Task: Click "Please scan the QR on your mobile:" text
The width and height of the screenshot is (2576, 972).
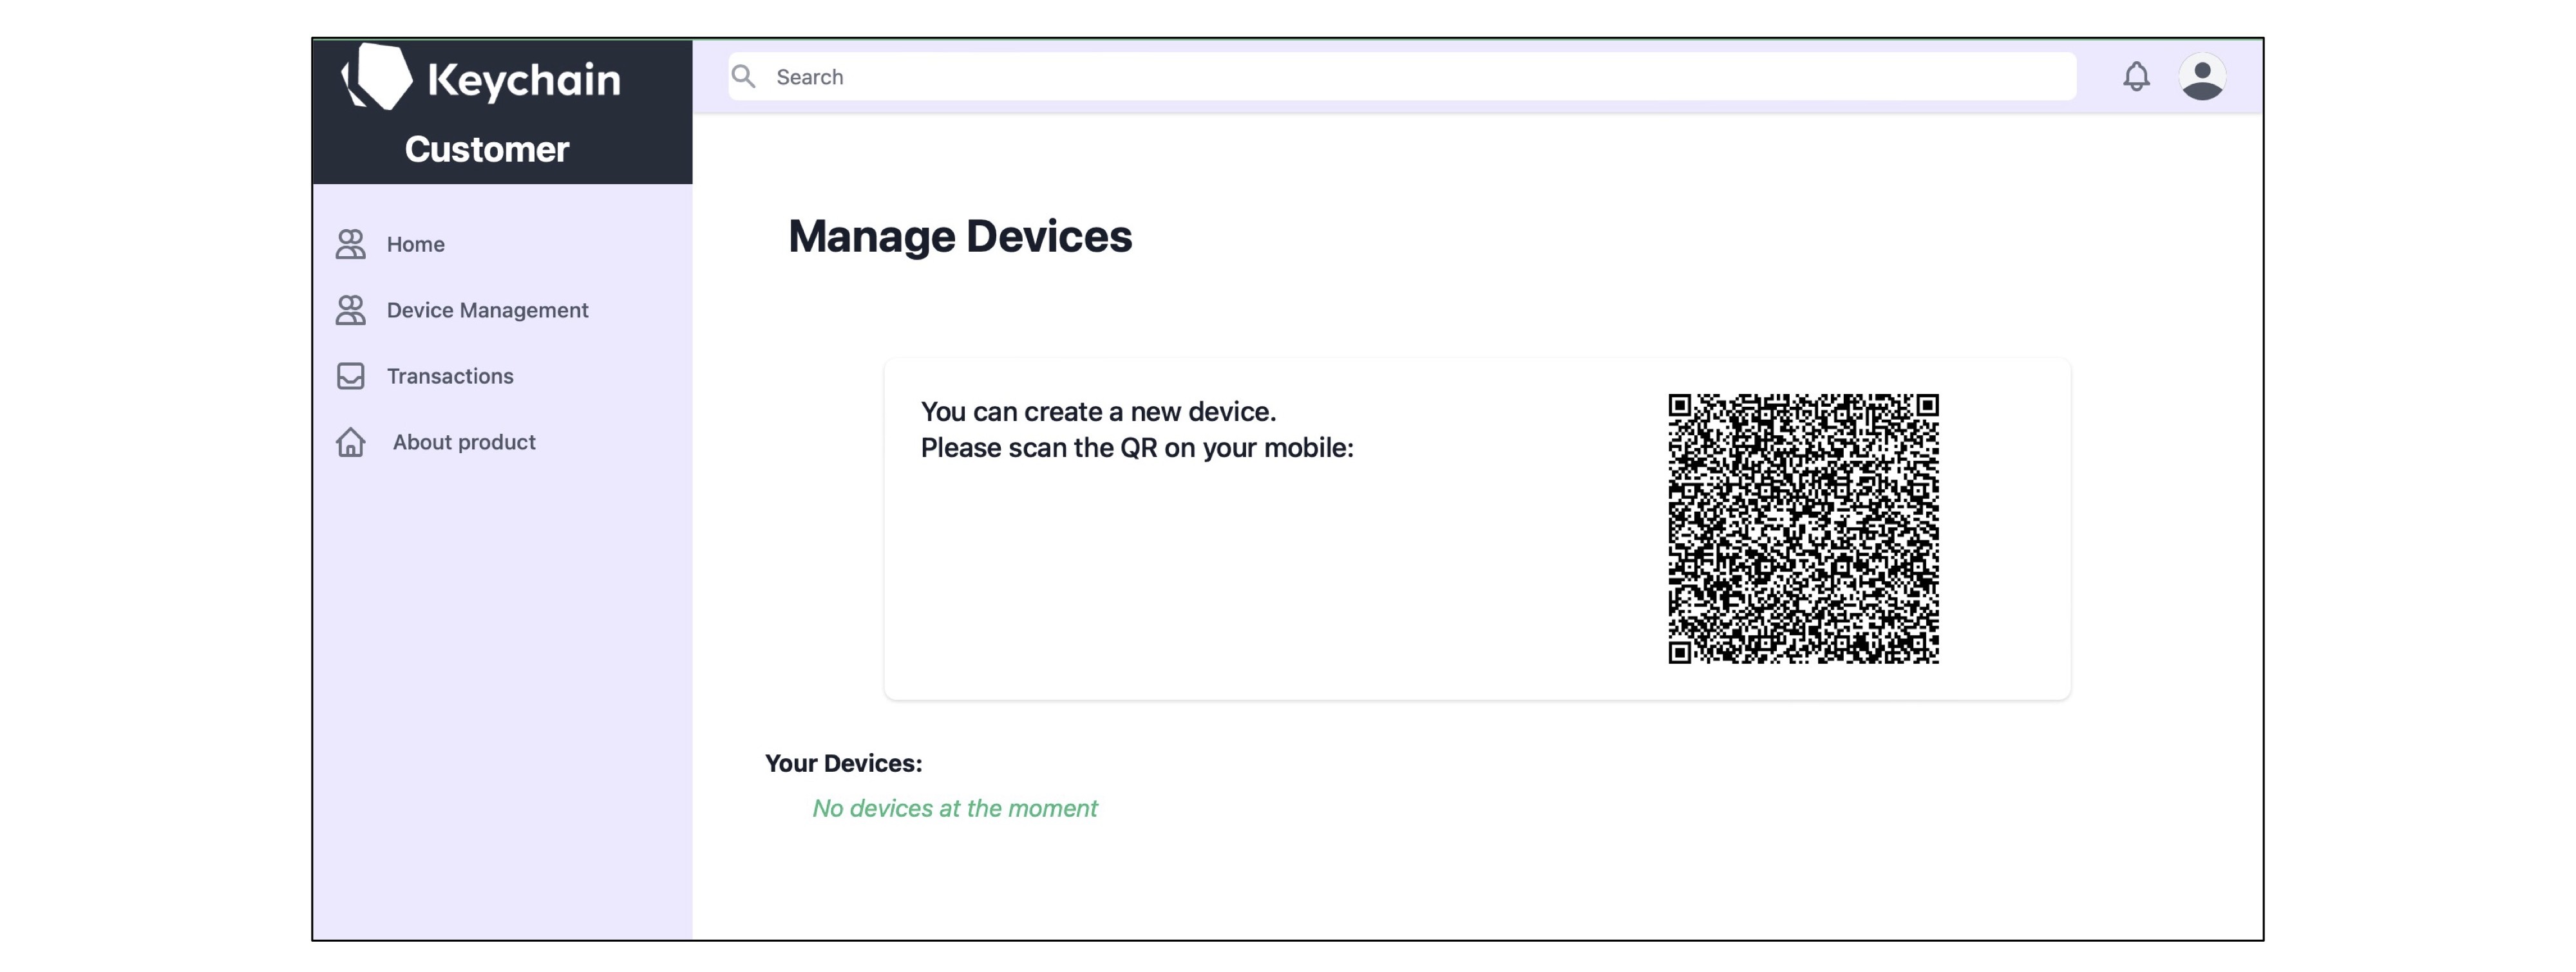Action: pos(1137,447)
